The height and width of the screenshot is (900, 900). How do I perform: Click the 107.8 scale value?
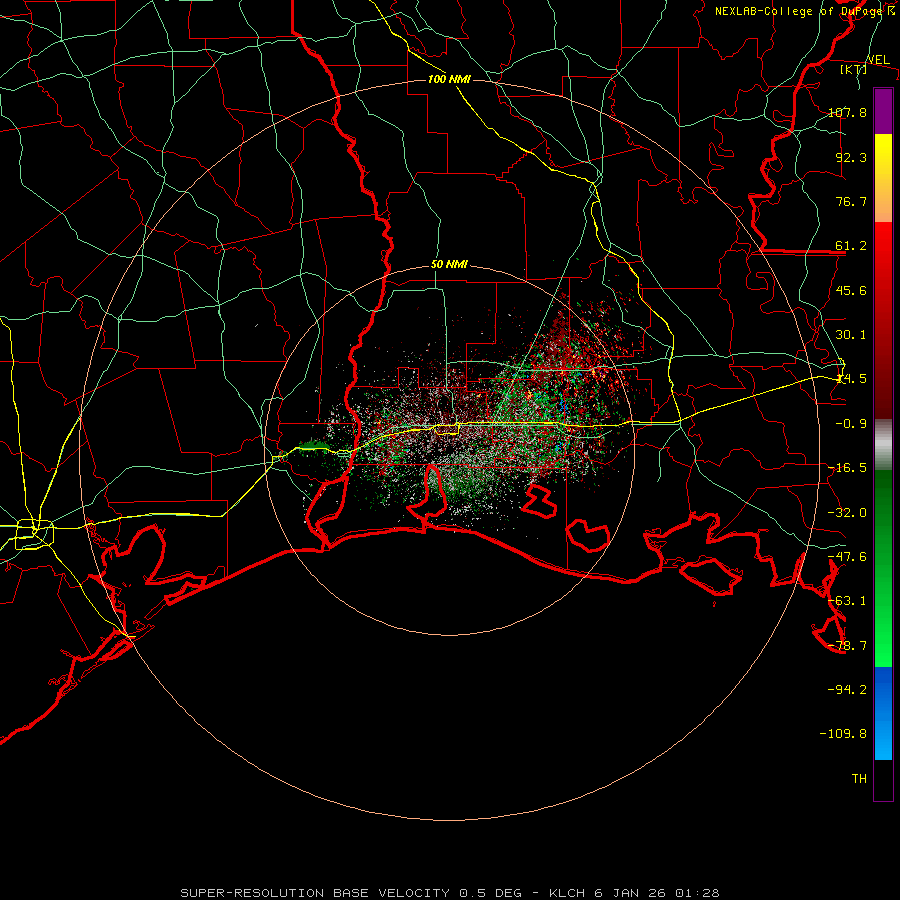(847, 112)
